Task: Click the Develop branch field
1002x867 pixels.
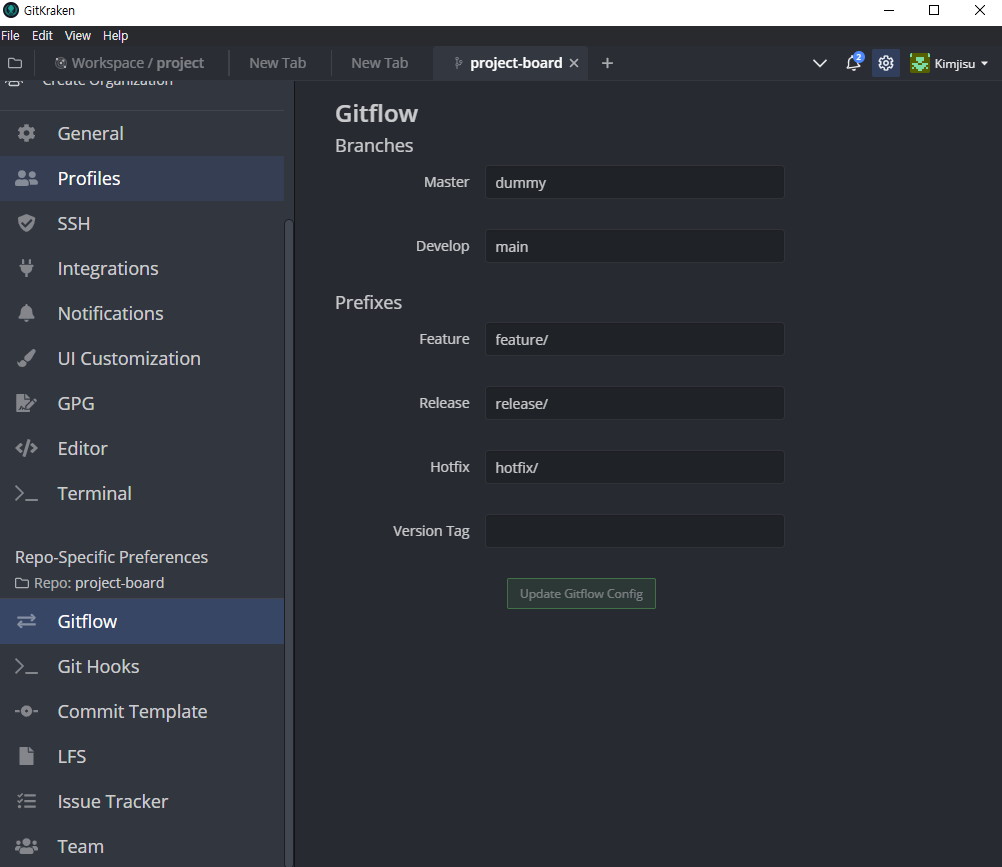Action: [x=635, y=246]
